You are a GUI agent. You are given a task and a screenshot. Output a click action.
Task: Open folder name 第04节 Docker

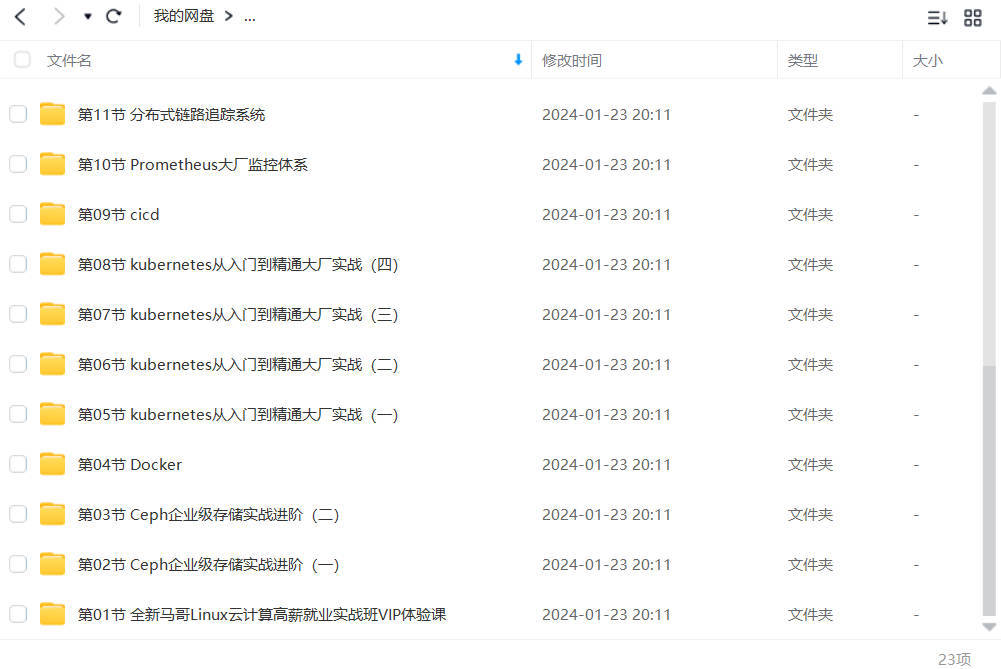(x=130, y=465)
